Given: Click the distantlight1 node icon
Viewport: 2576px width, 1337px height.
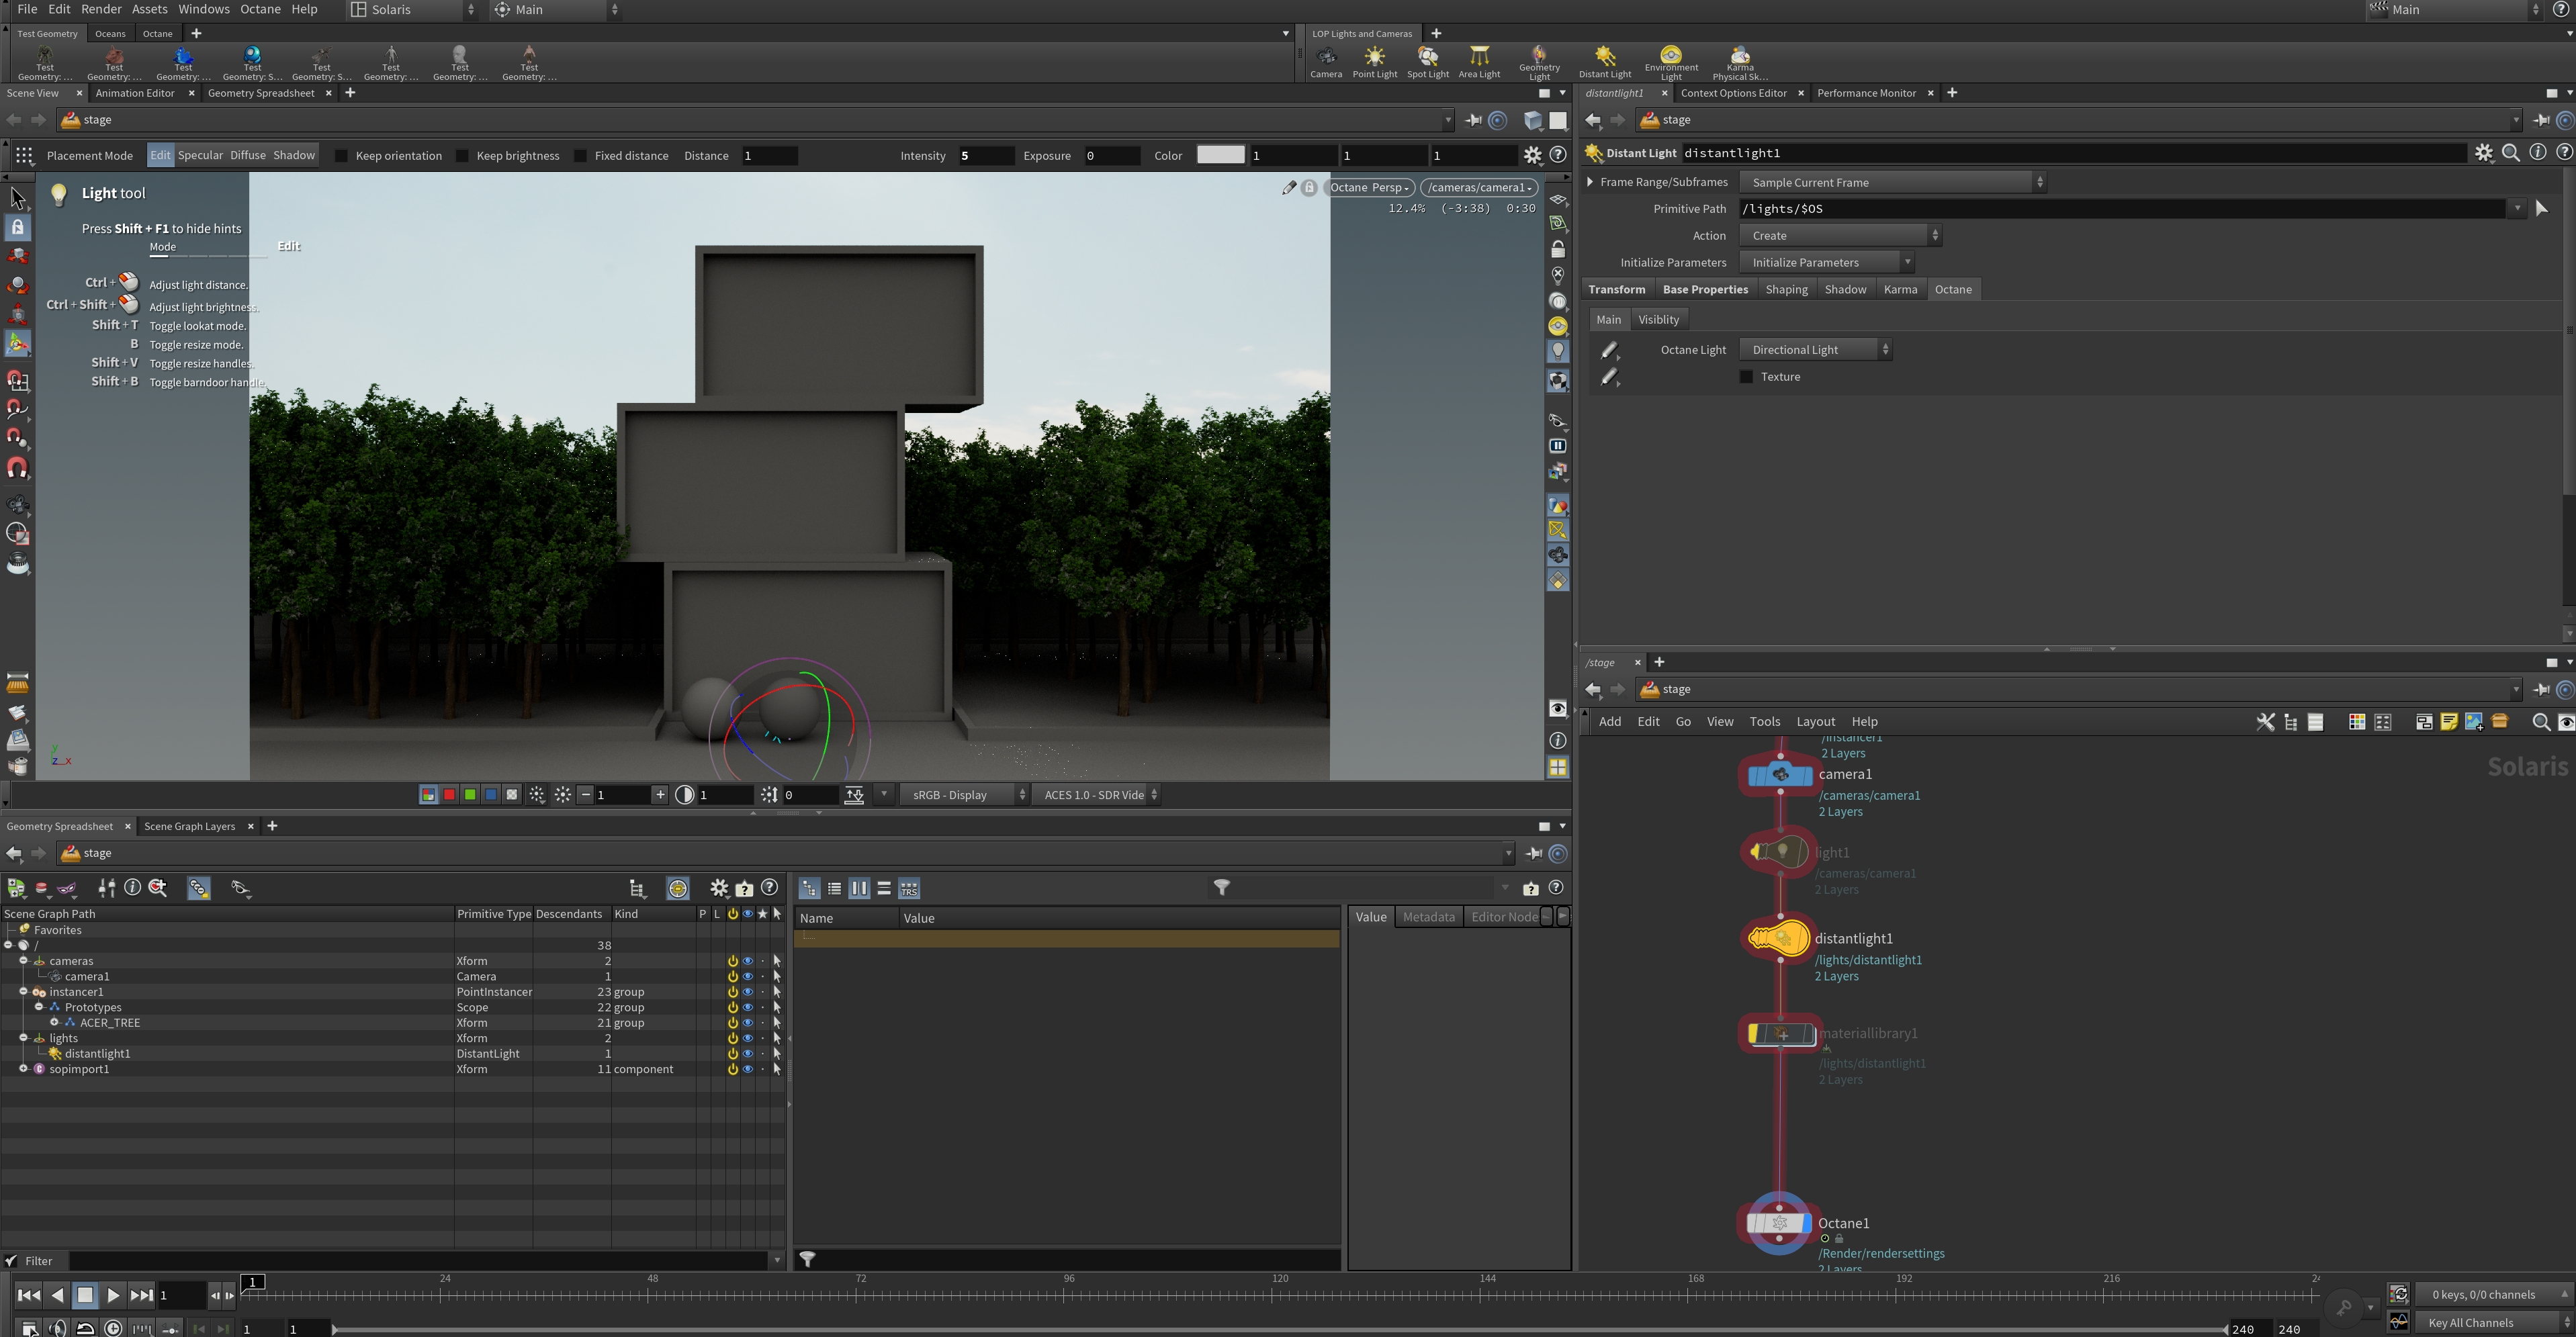Looking at the screenshot, I should pyautogui.click(x=1780, y=938).
